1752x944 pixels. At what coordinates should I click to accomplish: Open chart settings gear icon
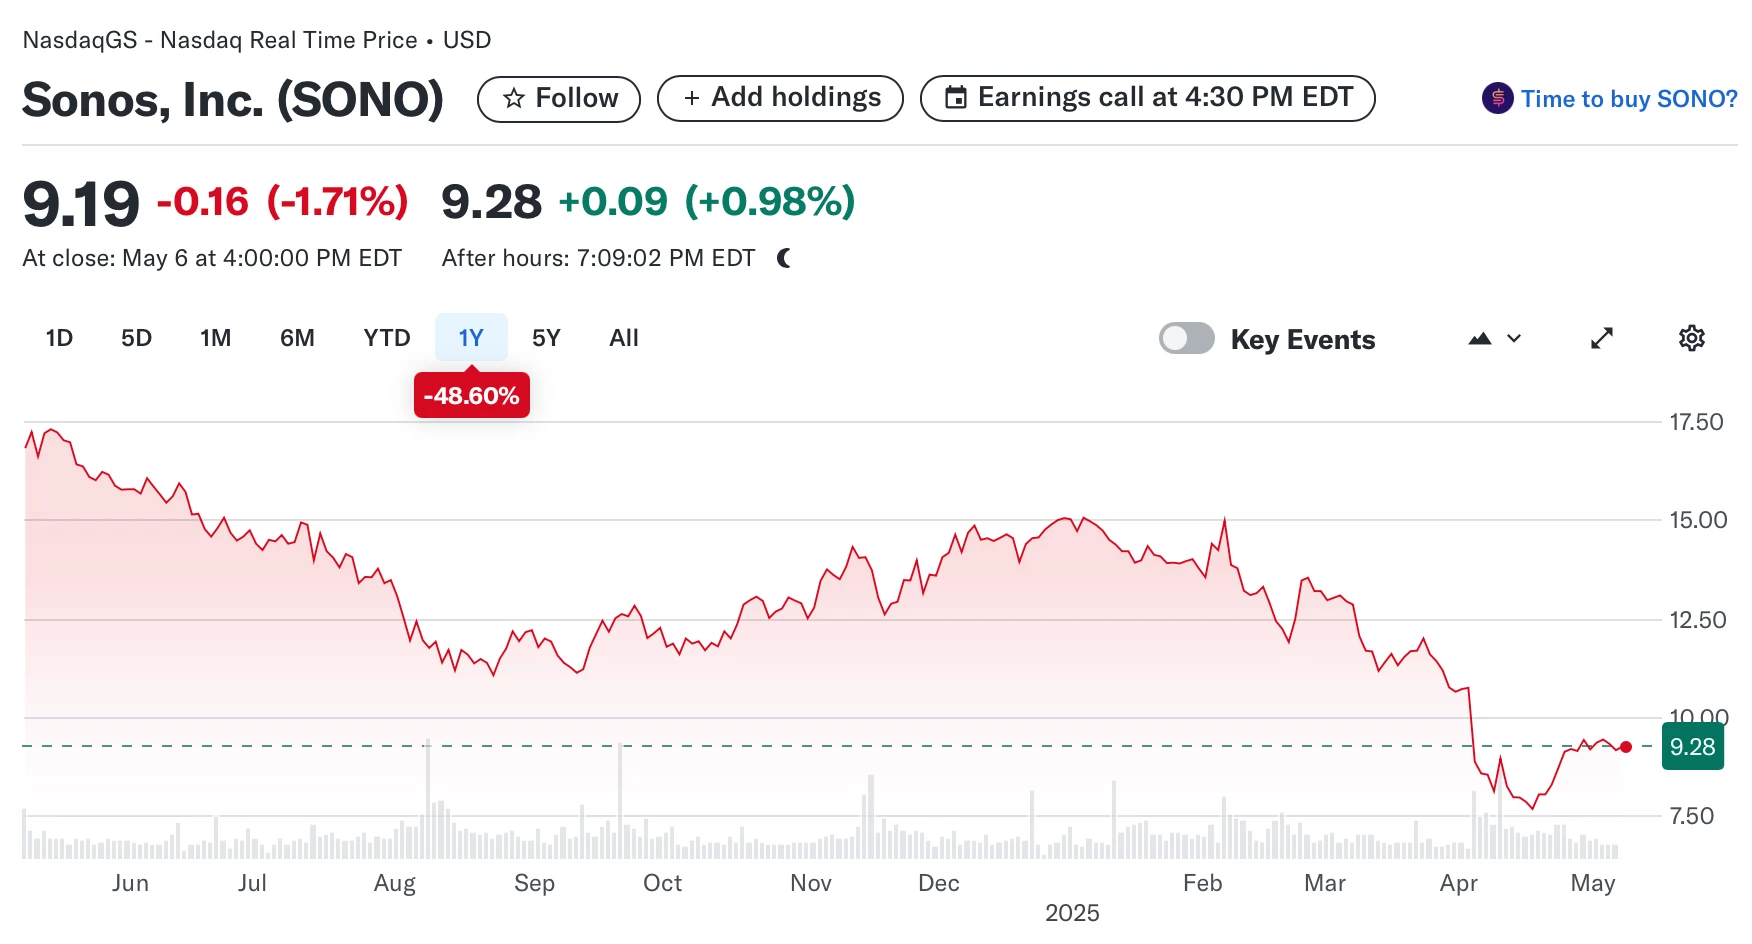pyautogui.click(x=1691, y=338)
